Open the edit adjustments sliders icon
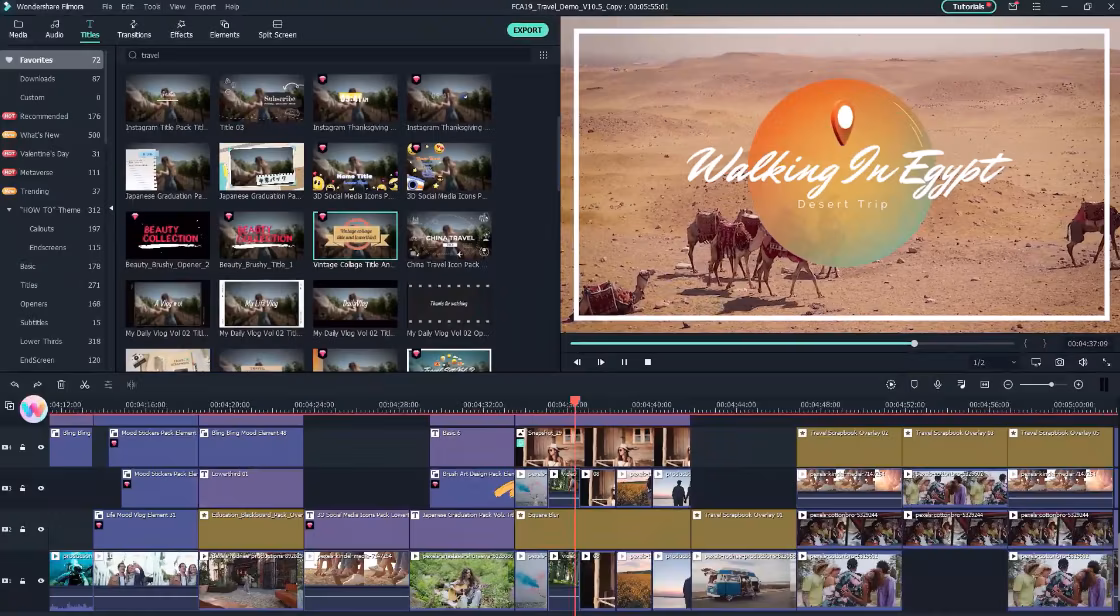1120x616 pixels. coord(108,384)
